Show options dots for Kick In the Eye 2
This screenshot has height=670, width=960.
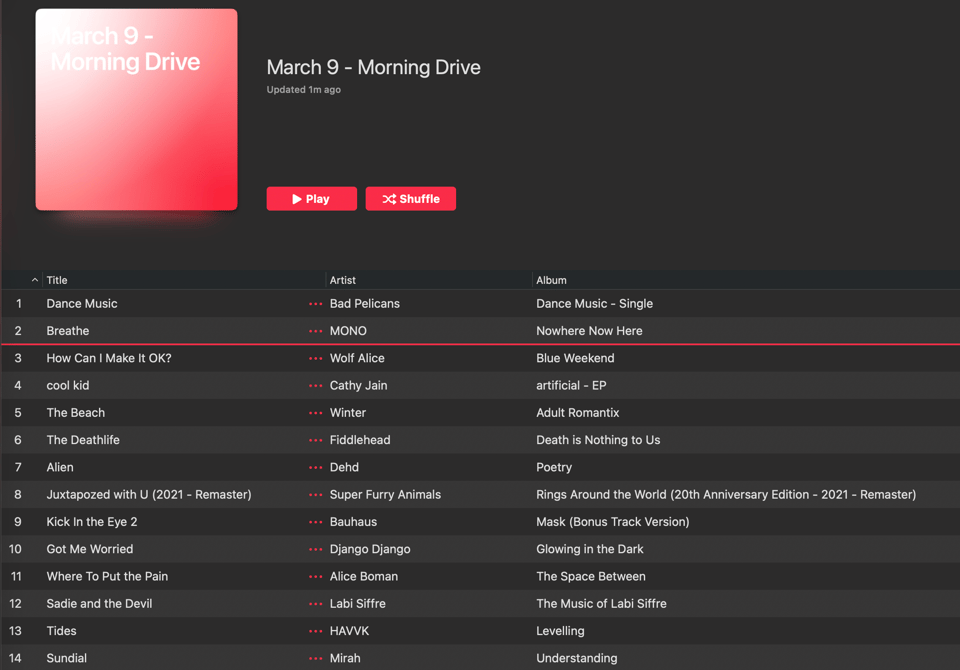[x=316, y=522]
